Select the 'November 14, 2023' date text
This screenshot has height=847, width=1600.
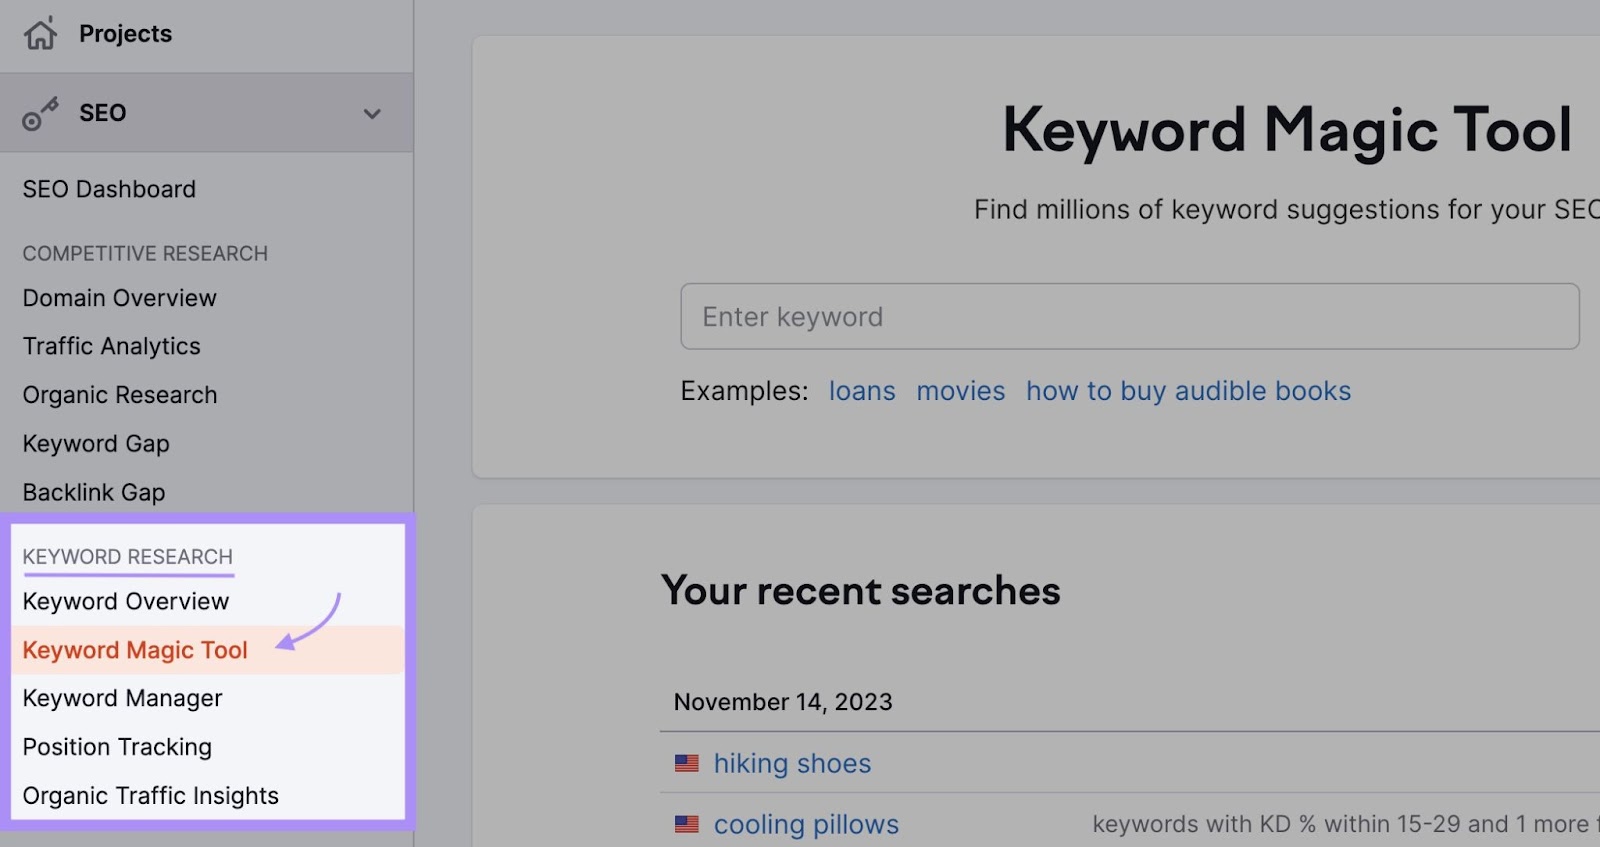click(x=783, y=702)
